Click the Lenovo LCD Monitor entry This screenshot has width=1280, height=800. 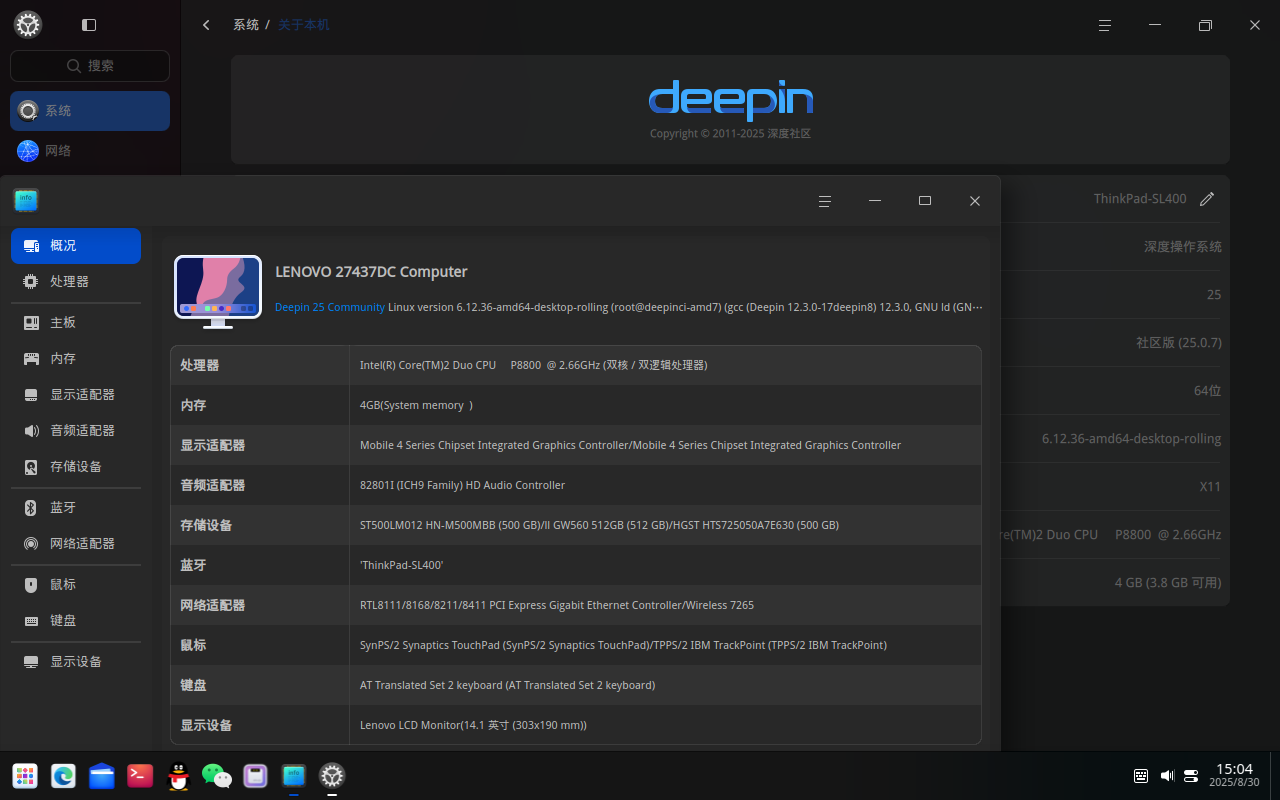click(x=473, y=726)
